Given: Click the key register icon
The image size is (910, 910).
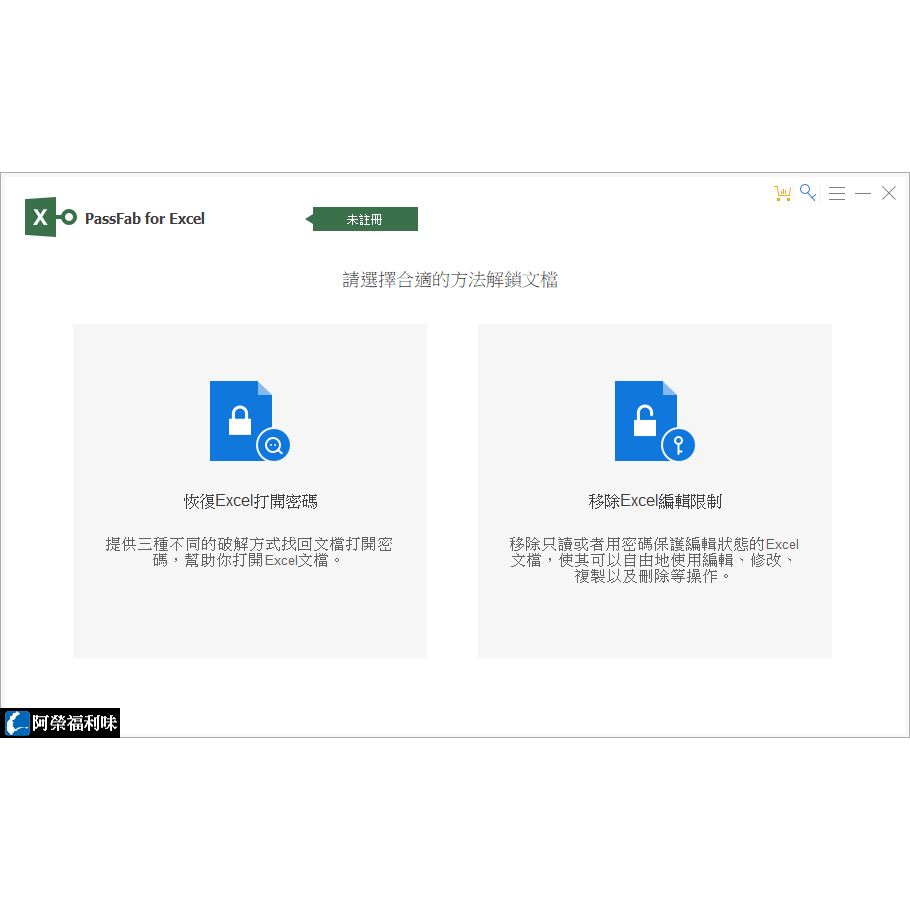Looking at the screenshot, I should point(808,193).
